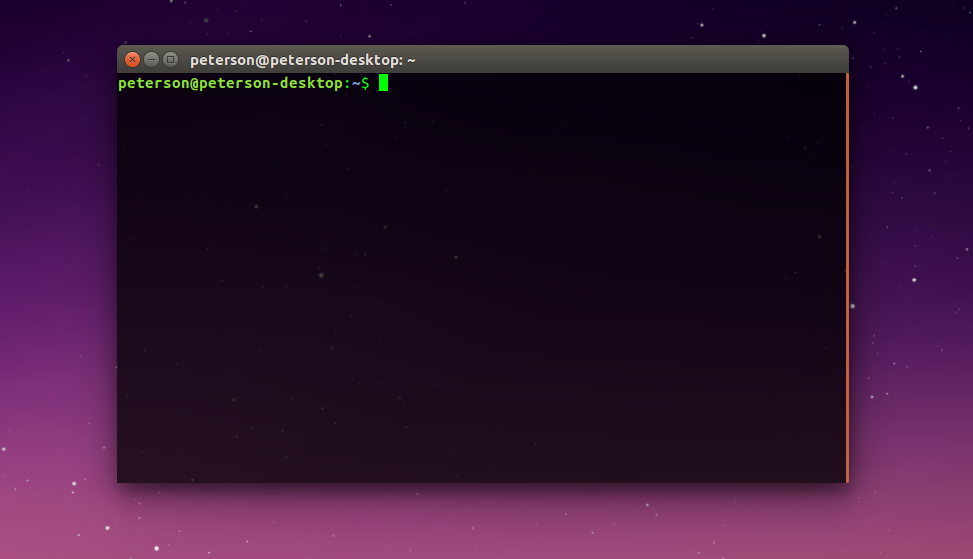The width and height of the screenshot is (973, 559).
Task: Click desktop wallpaper right of terminal window
Action: 910,280
